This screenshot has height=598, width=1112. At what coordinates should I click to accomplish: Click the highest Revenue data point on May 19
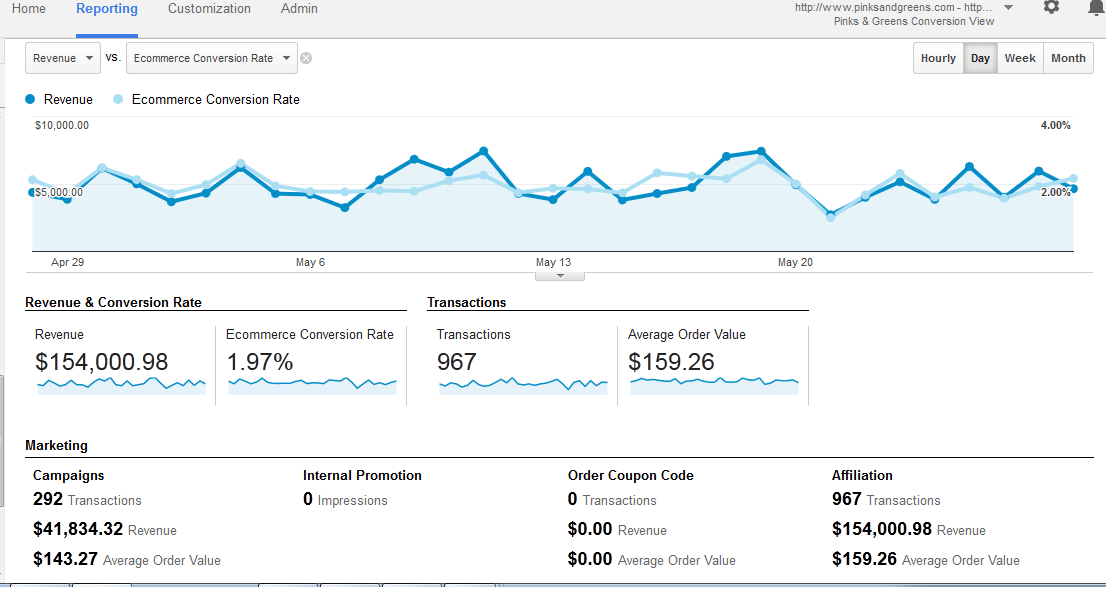point(761,151)
